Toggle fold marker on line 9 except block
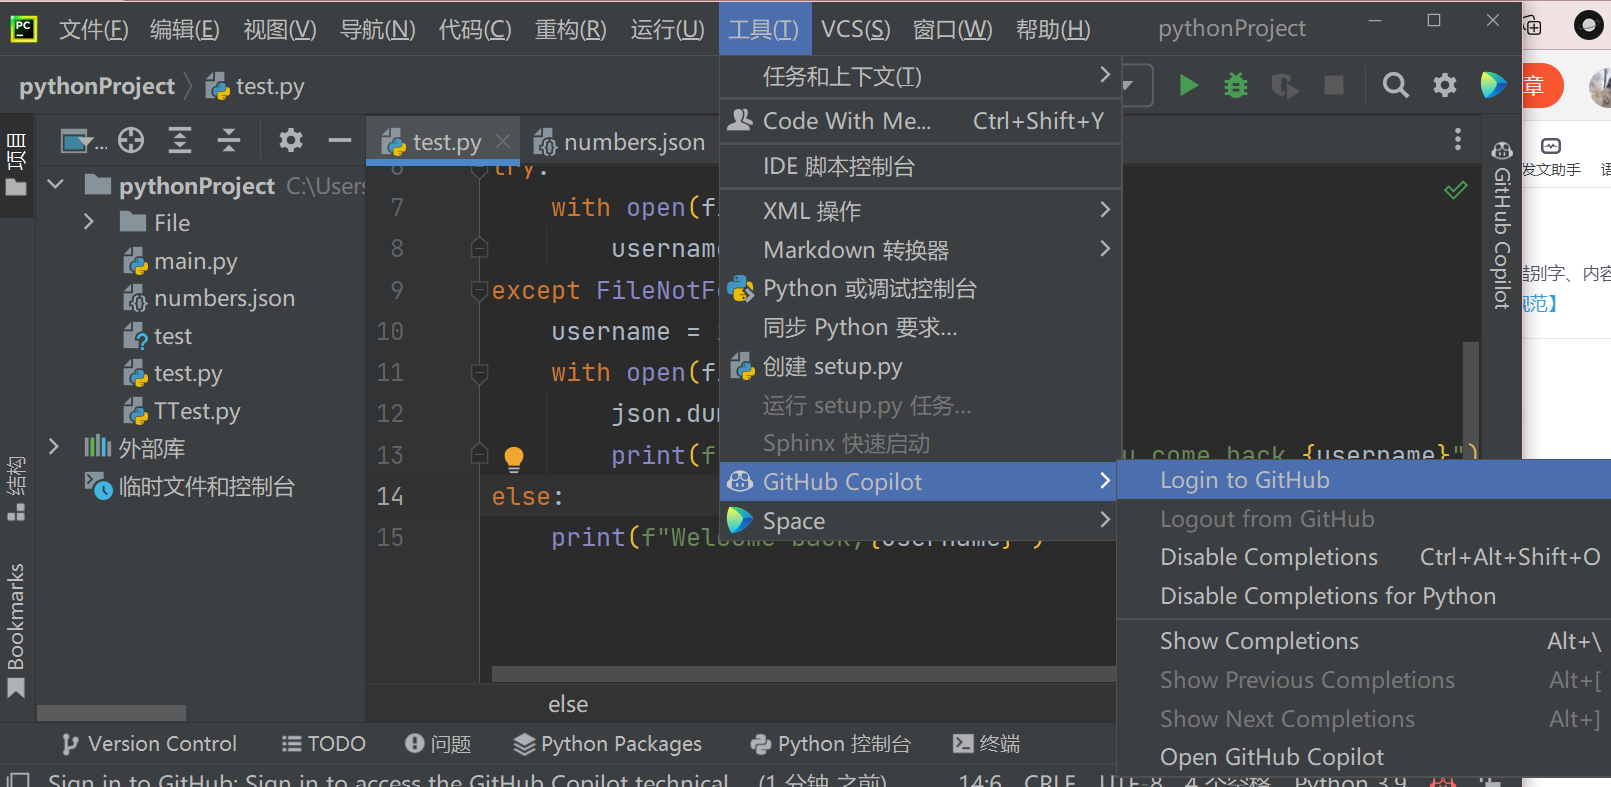1611x787 pixels. click(x=480, y=291)
